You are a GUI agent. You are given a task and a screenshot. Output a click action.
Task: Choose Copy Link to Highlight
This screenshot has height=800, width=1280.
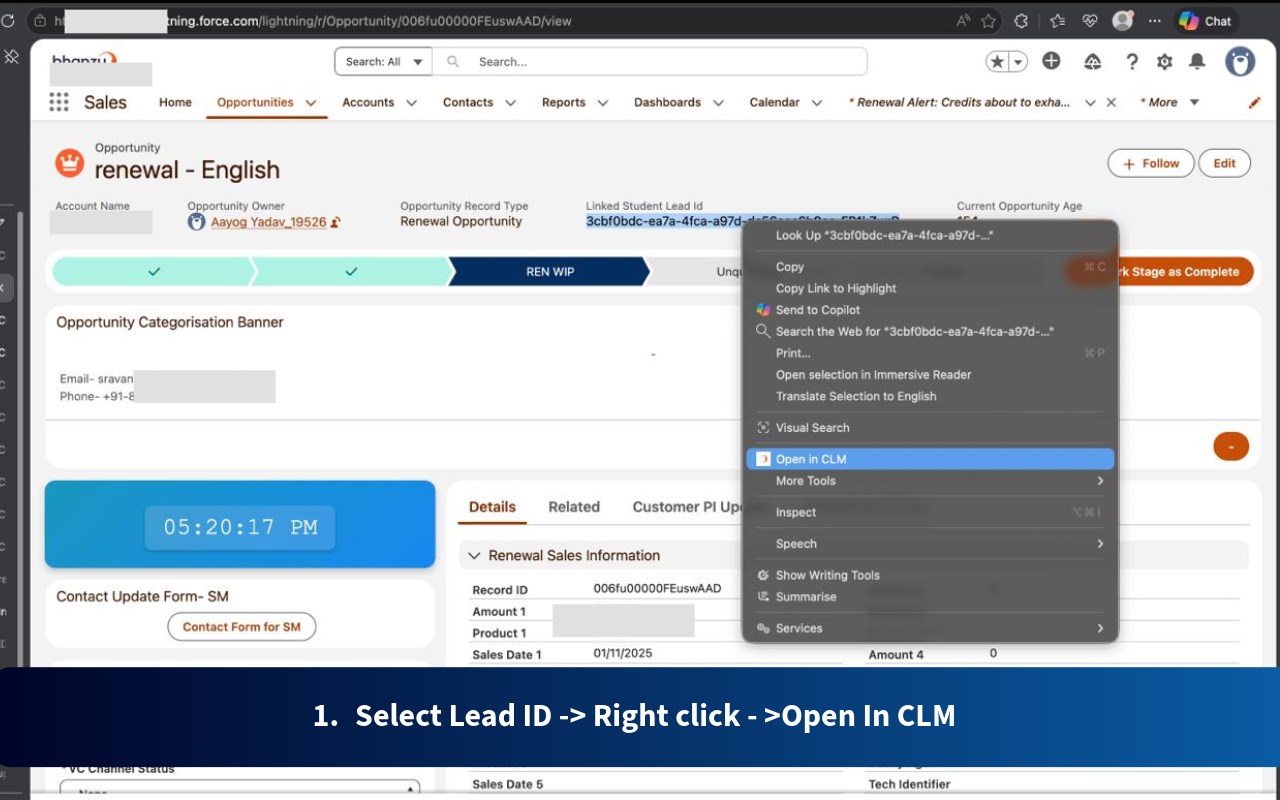click(930, 288)
